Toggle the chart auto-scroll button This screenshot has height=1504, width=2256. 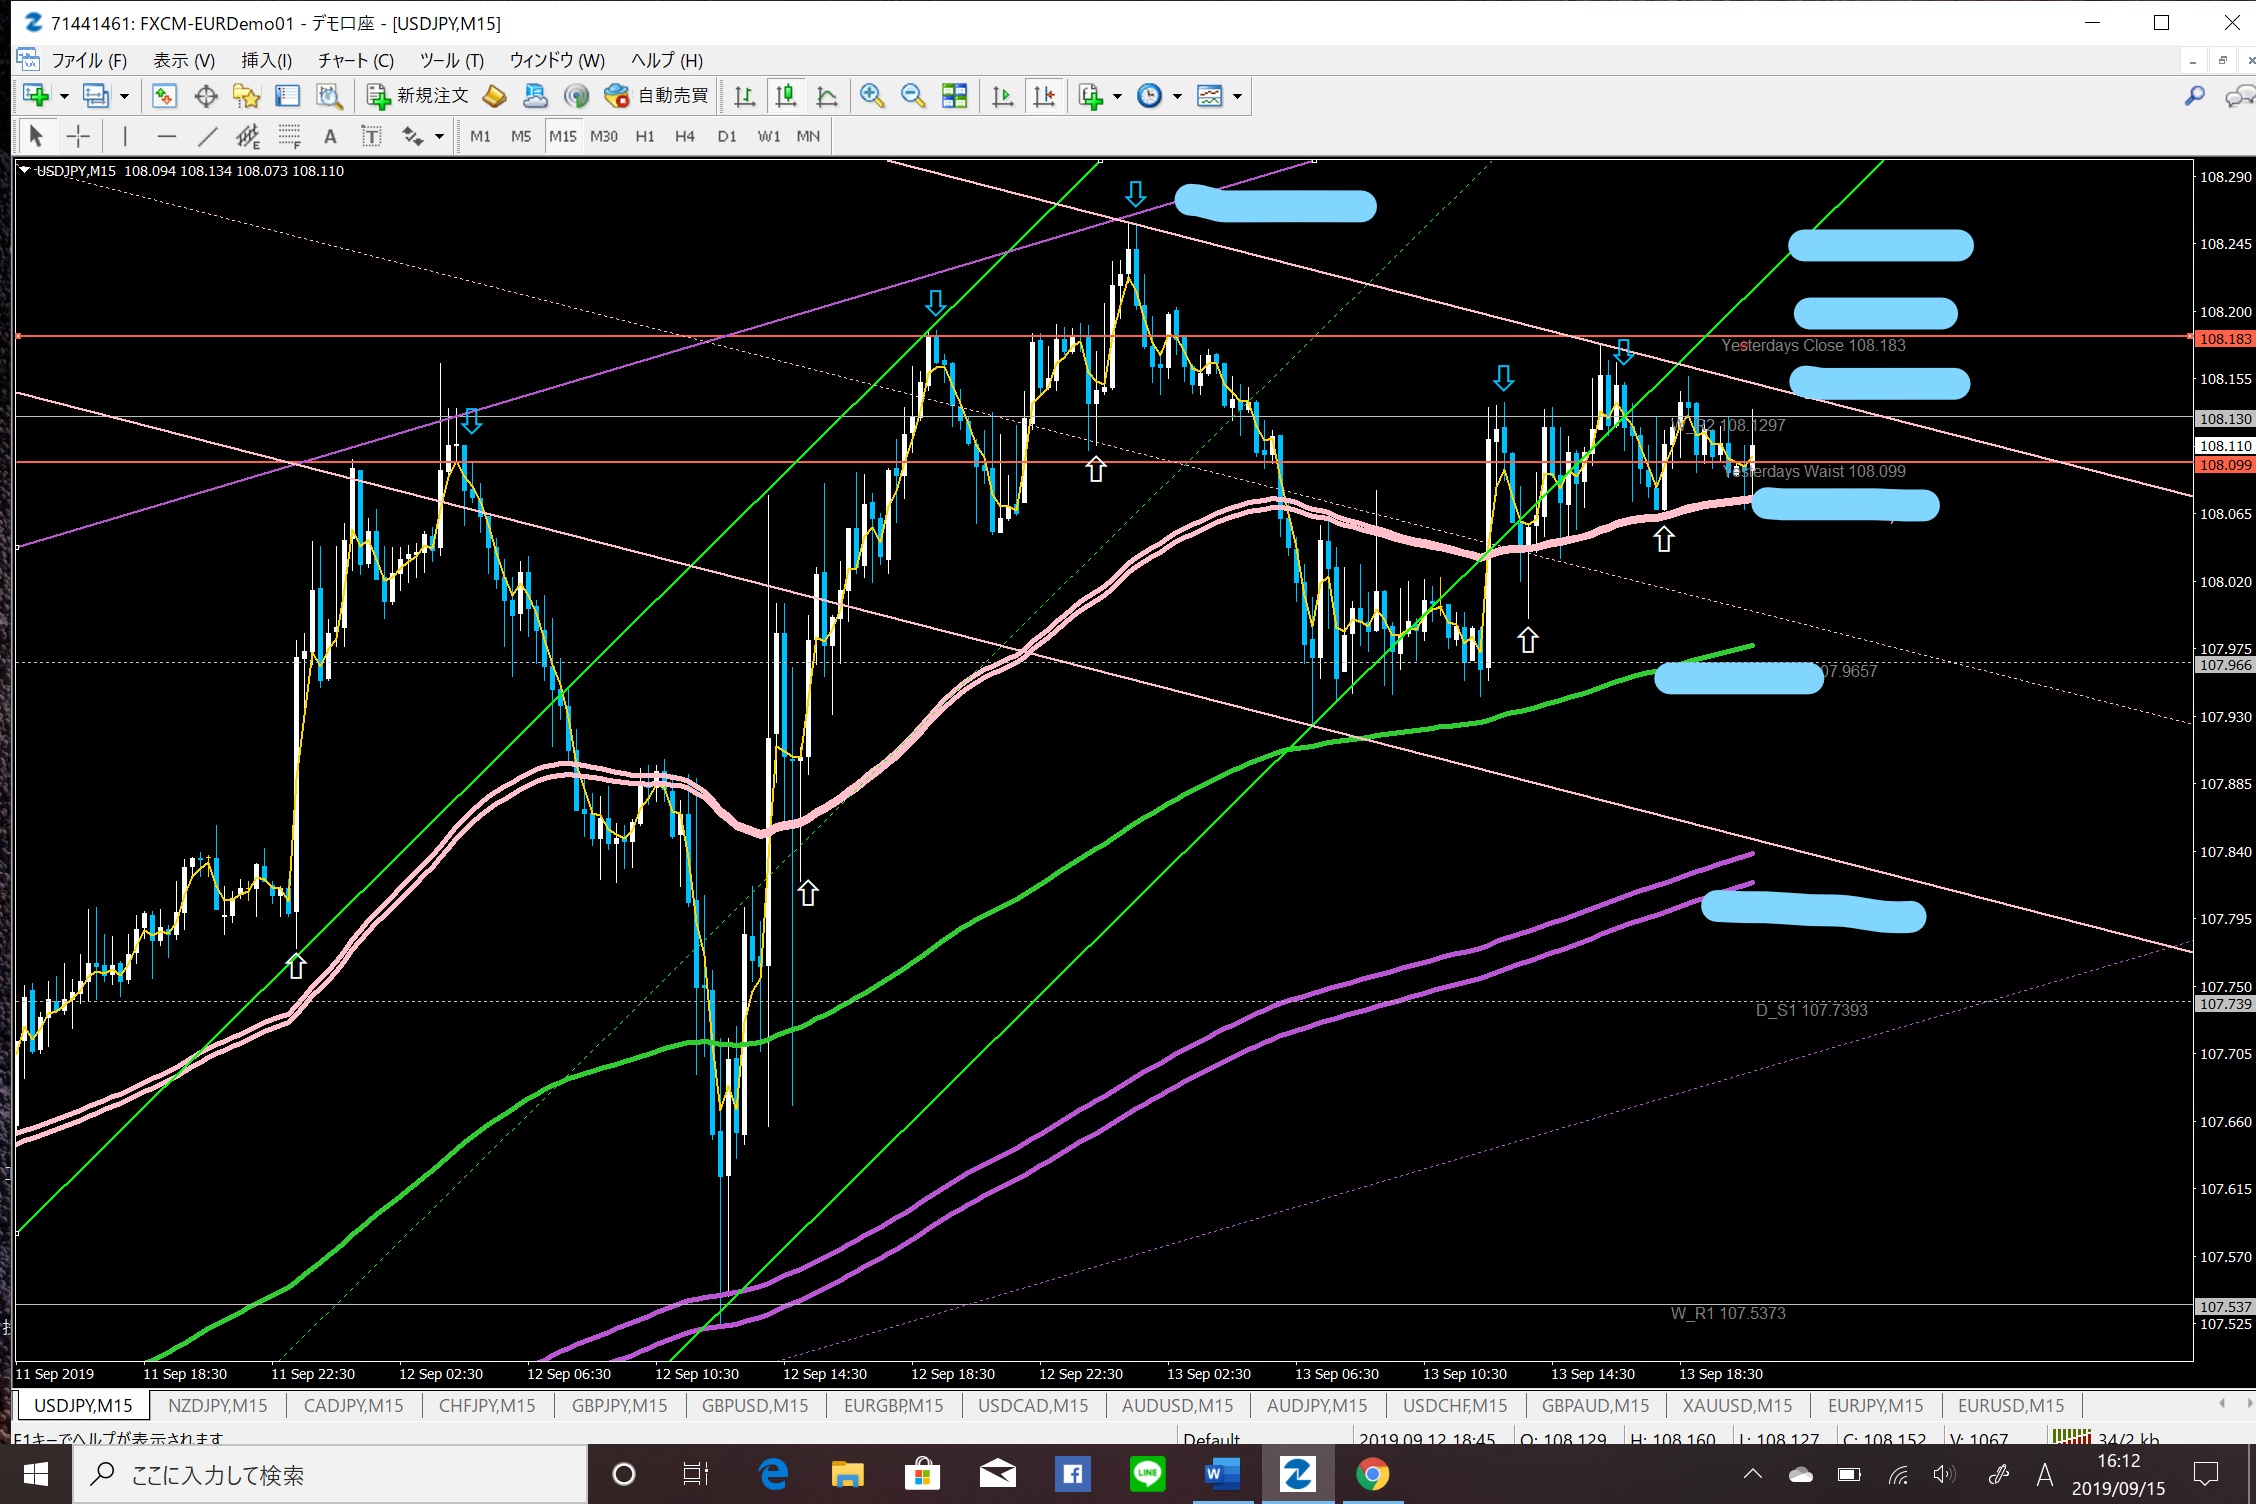click(x=1002, y=96)
